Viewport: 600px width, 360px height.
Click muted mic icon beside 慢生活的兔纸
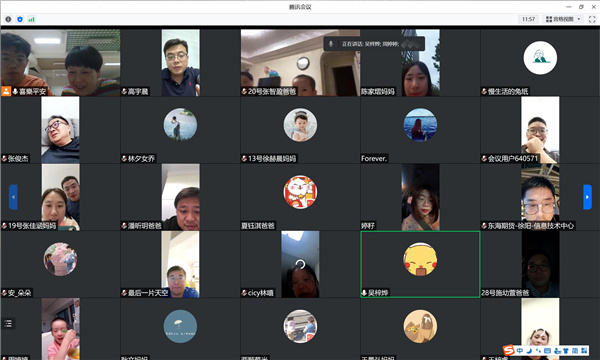[x=484, y=91]
